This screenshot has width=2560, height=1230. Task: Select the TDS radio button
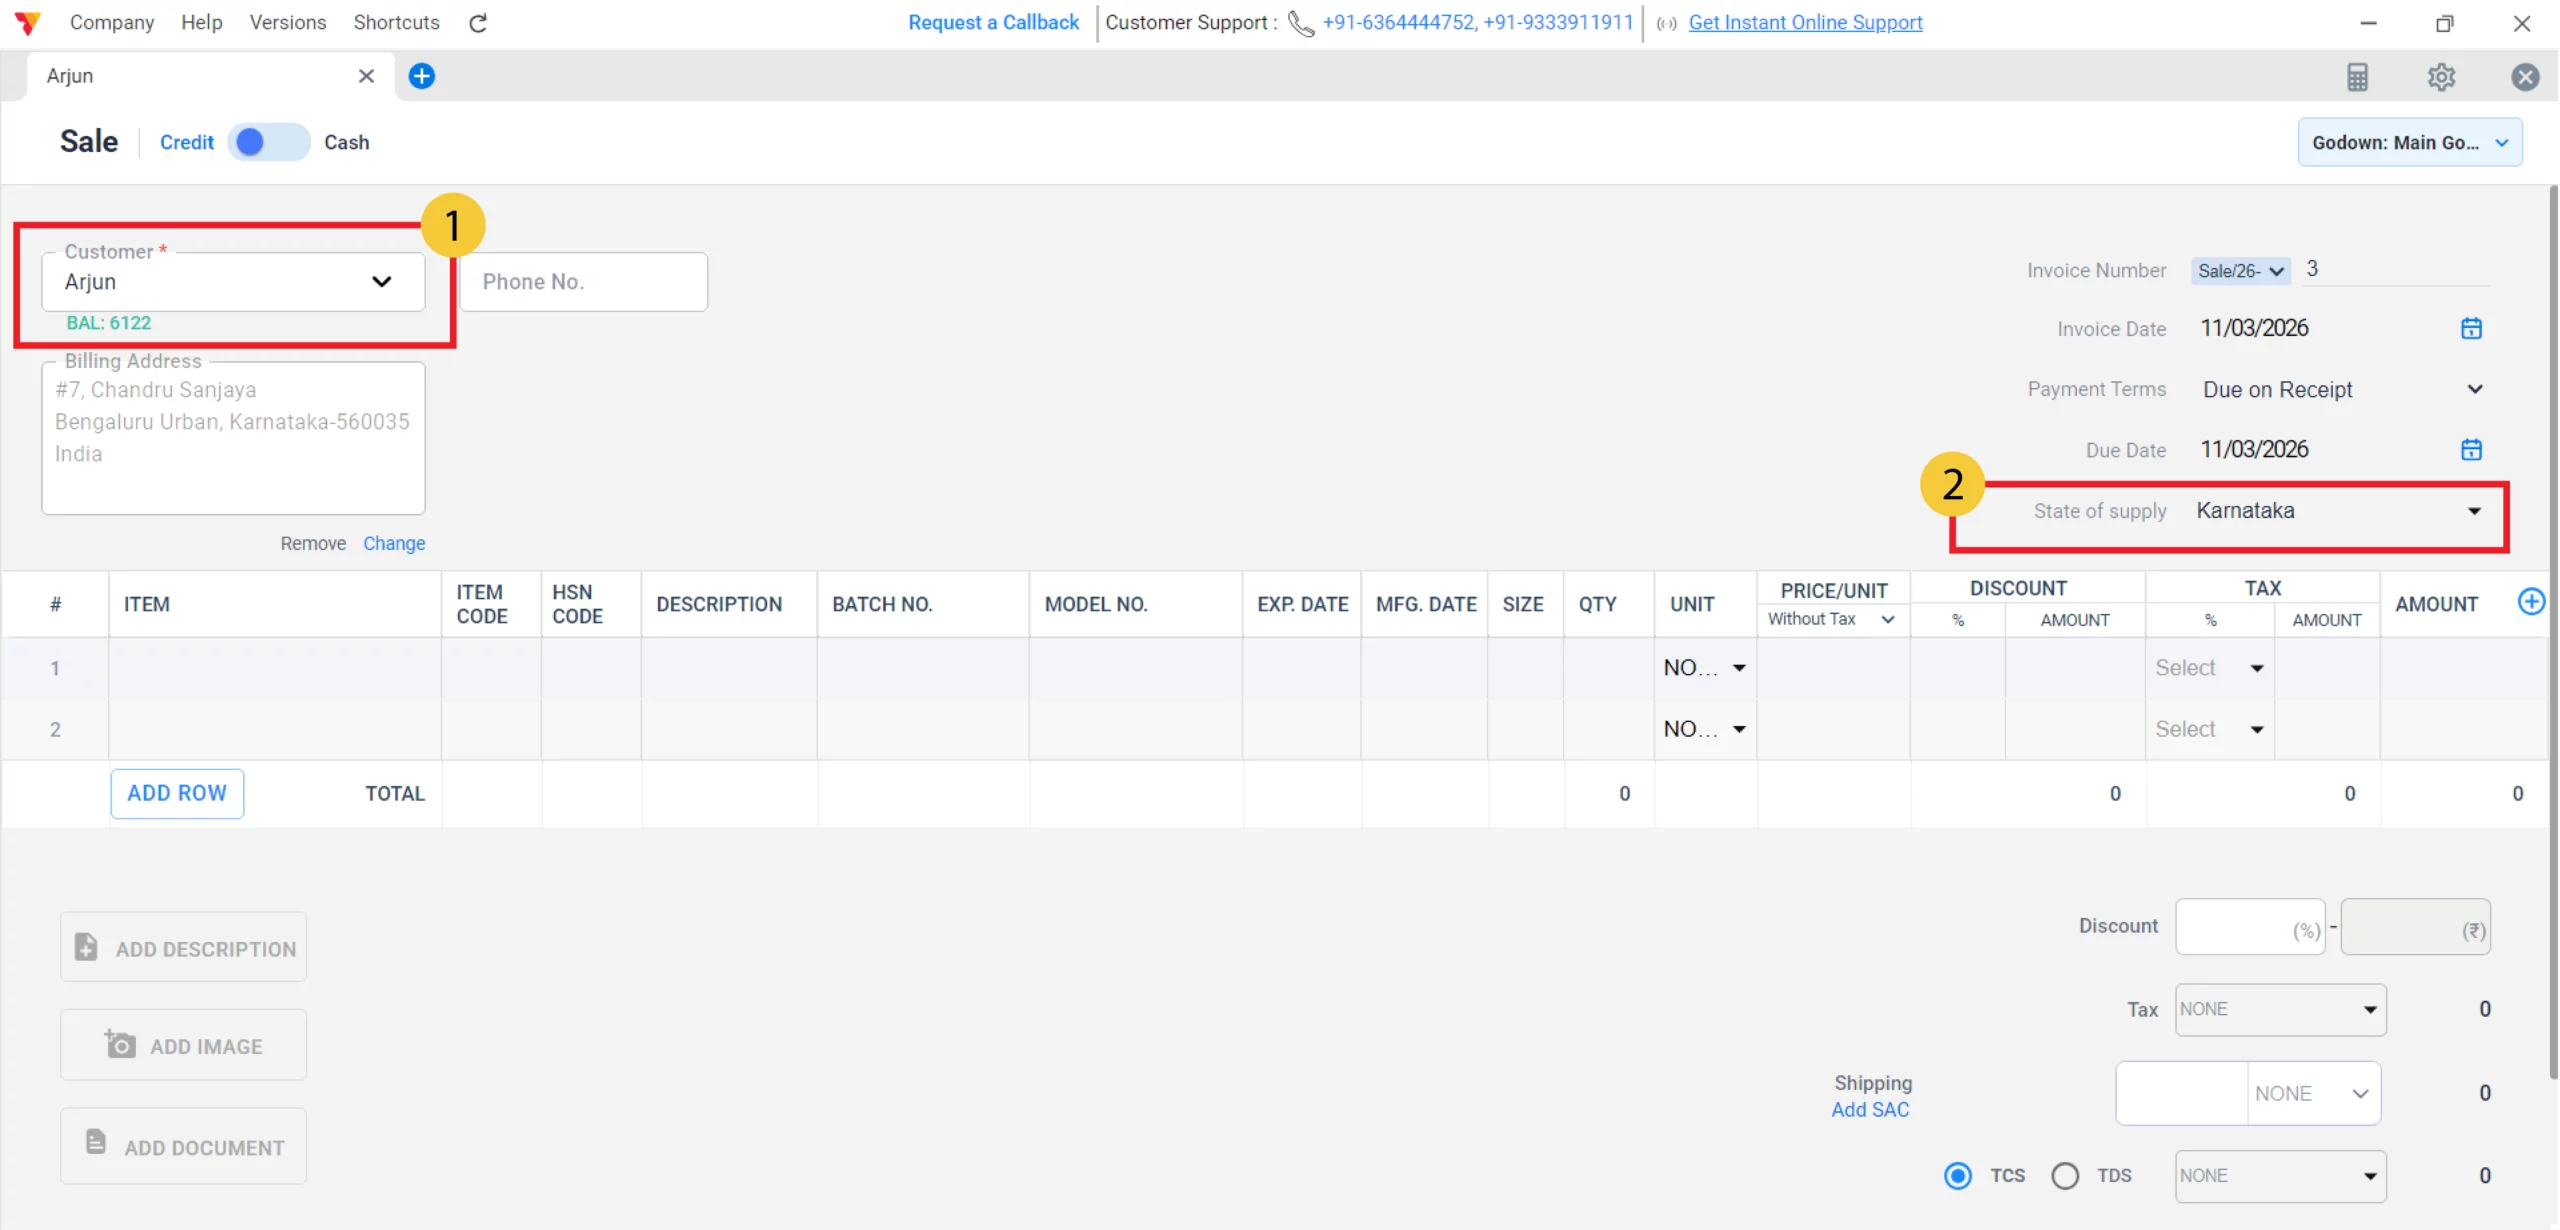pyautogui.click(x=2065, y=1176)
